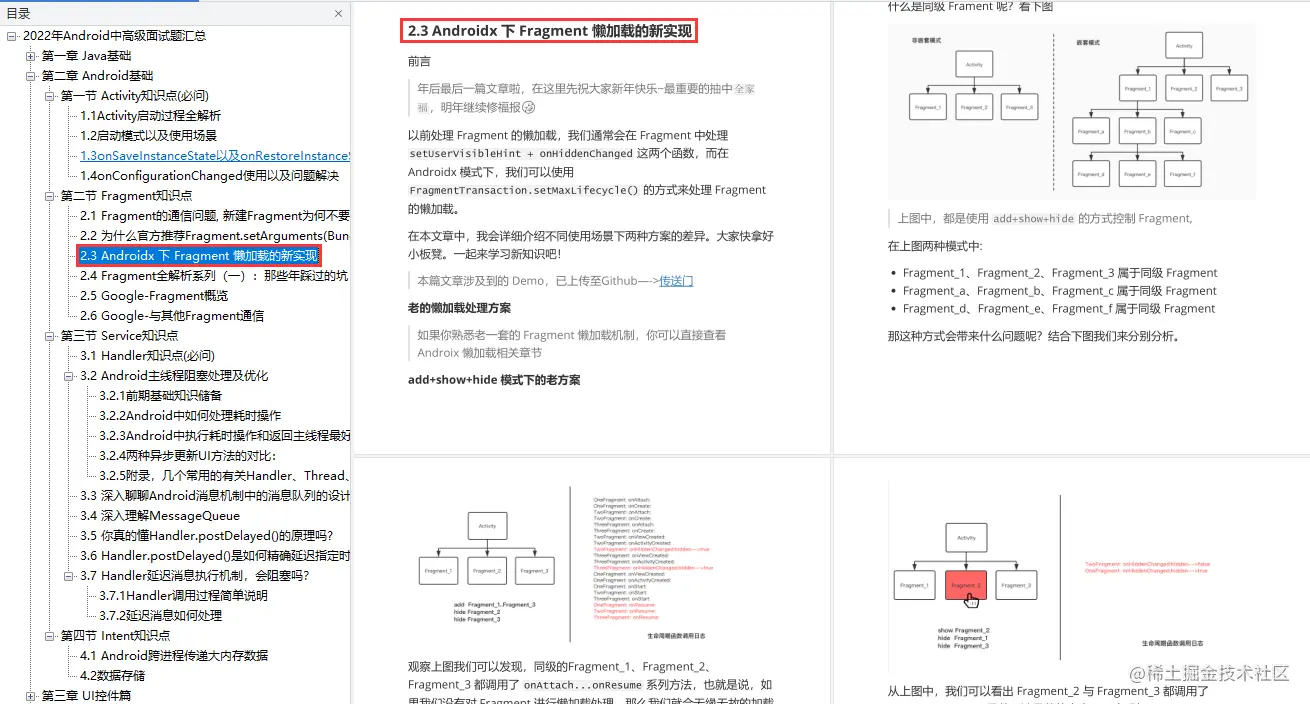Open 4.2数据存储 entry
This screenshot has height=704, width=1310.
click(x=112, y=676)
